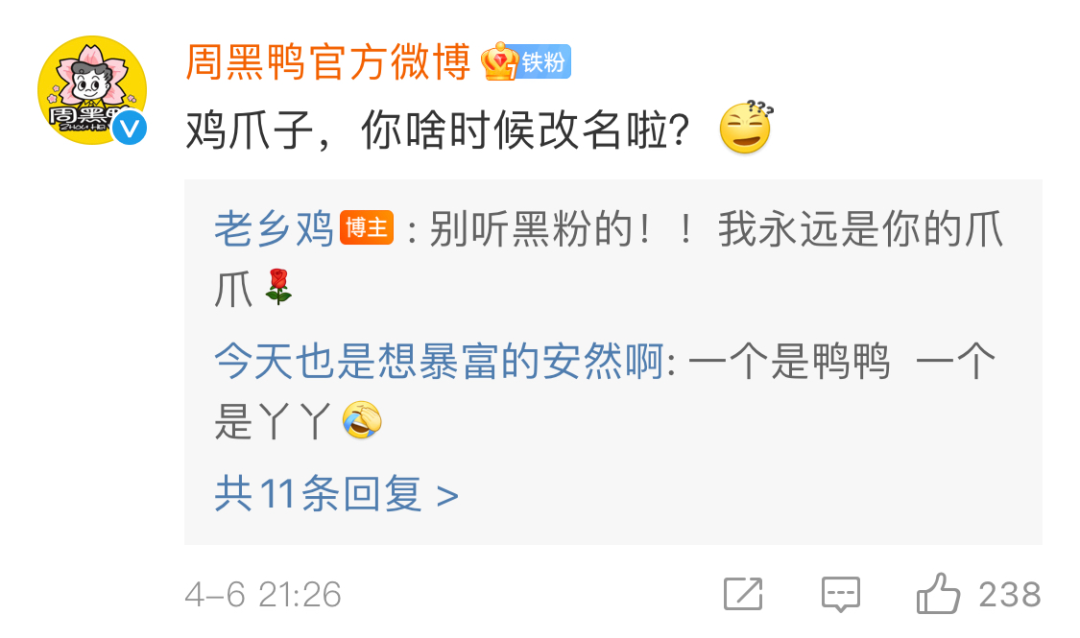Open 今天也是想暴富的安然啊 user profile
The width and height of the screenshot is (1080, 638).
[439, 360]
